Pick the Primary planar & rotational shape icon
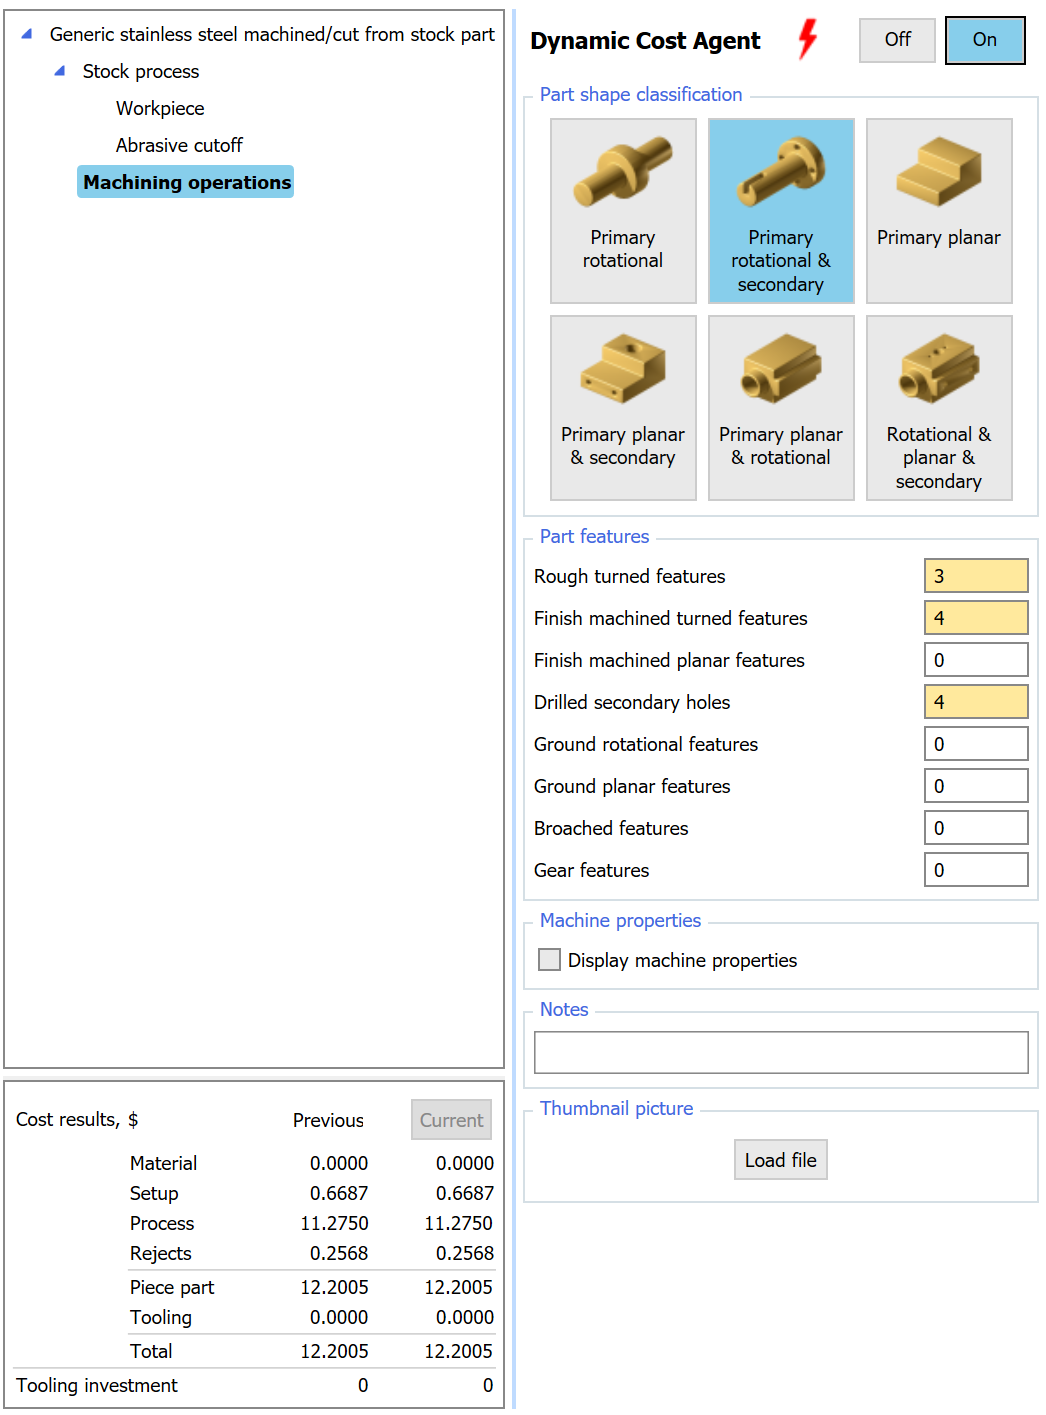Viewport: 1046px width, 1415px height. [x=780, y=408]
